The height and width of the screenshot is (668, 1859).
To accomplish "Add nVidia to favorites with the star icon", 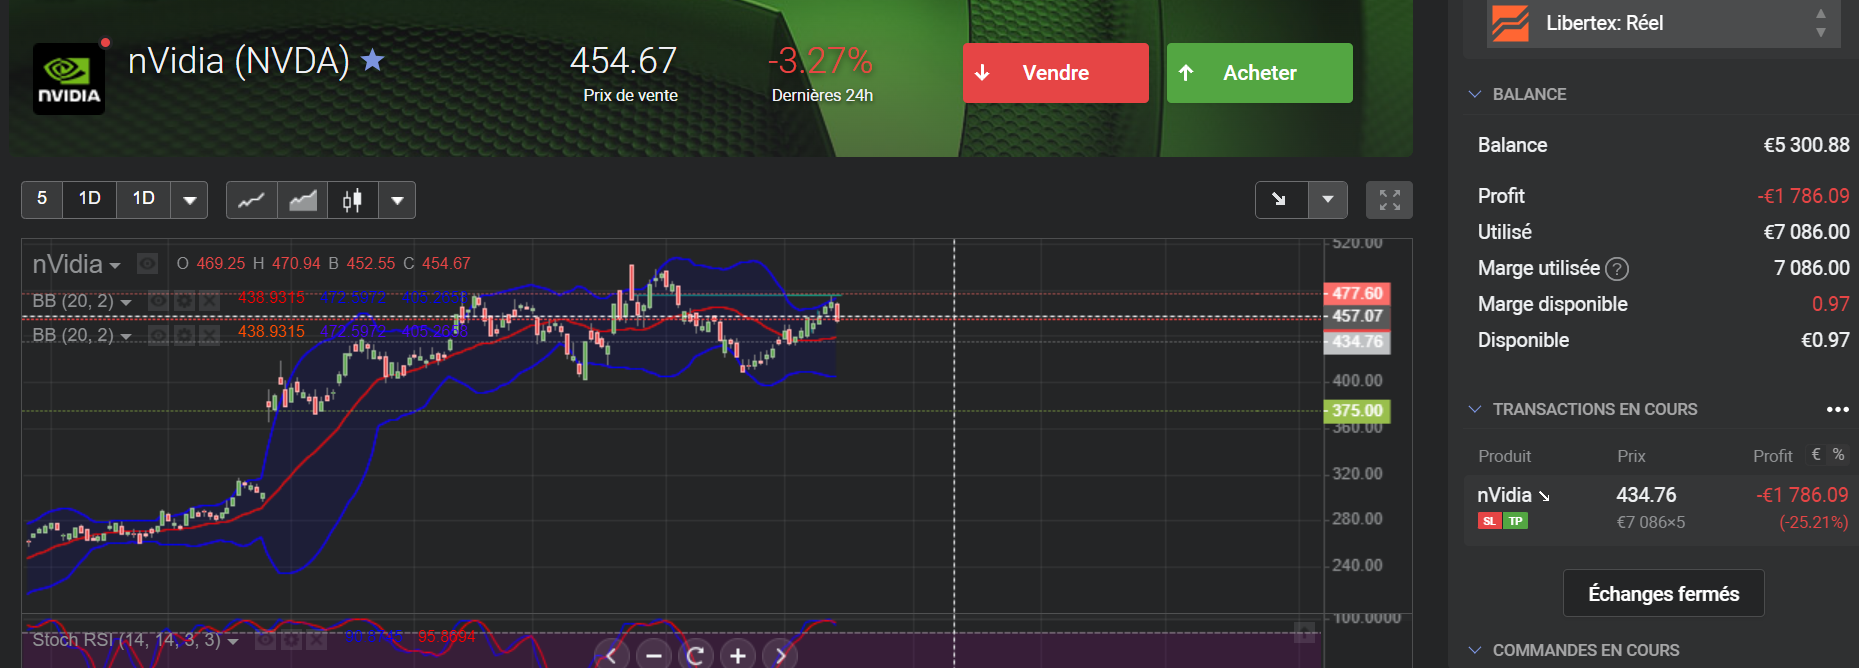I will (x=372, y=61).
